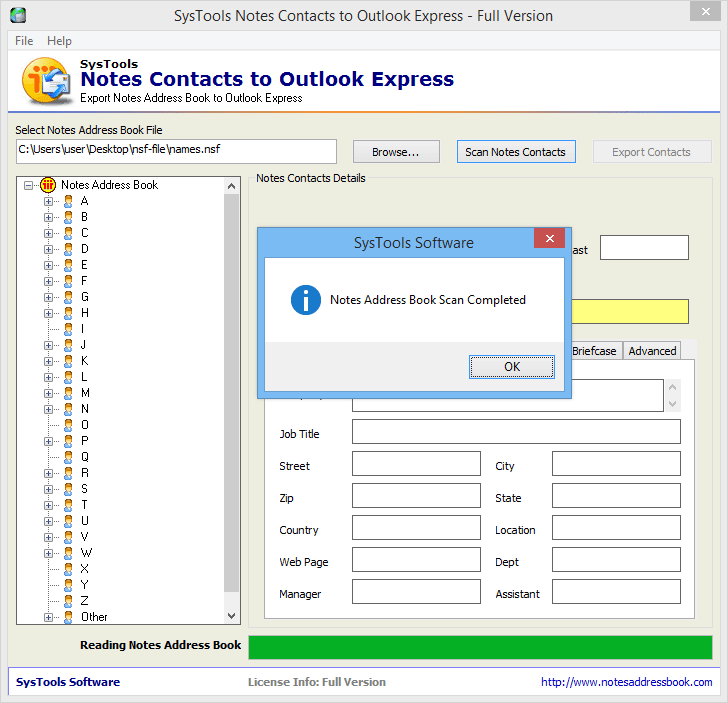
Task: Click the contact icon beside letter N
Action: point(68,409)
